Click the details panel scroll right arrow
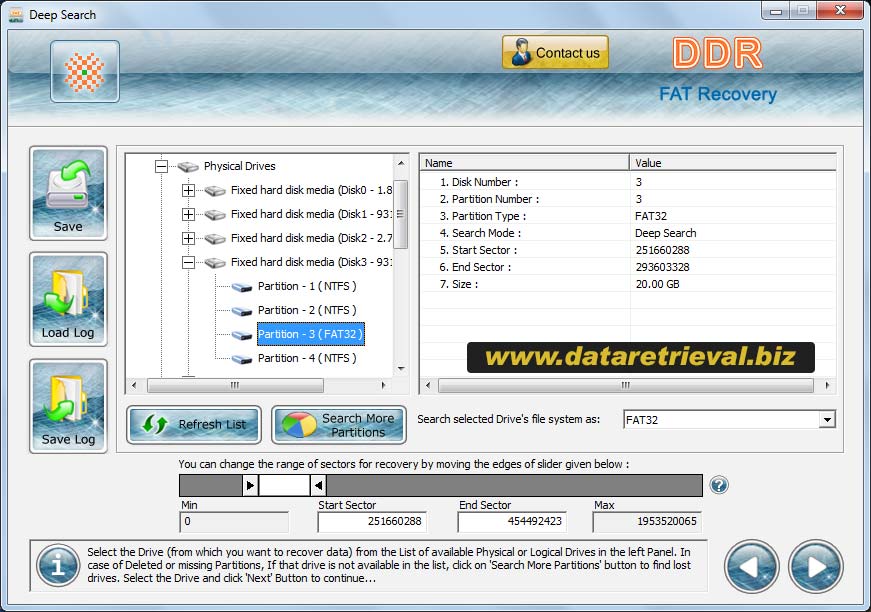The width and height of the screenshot is (871, 612). [x=828, y=385]
